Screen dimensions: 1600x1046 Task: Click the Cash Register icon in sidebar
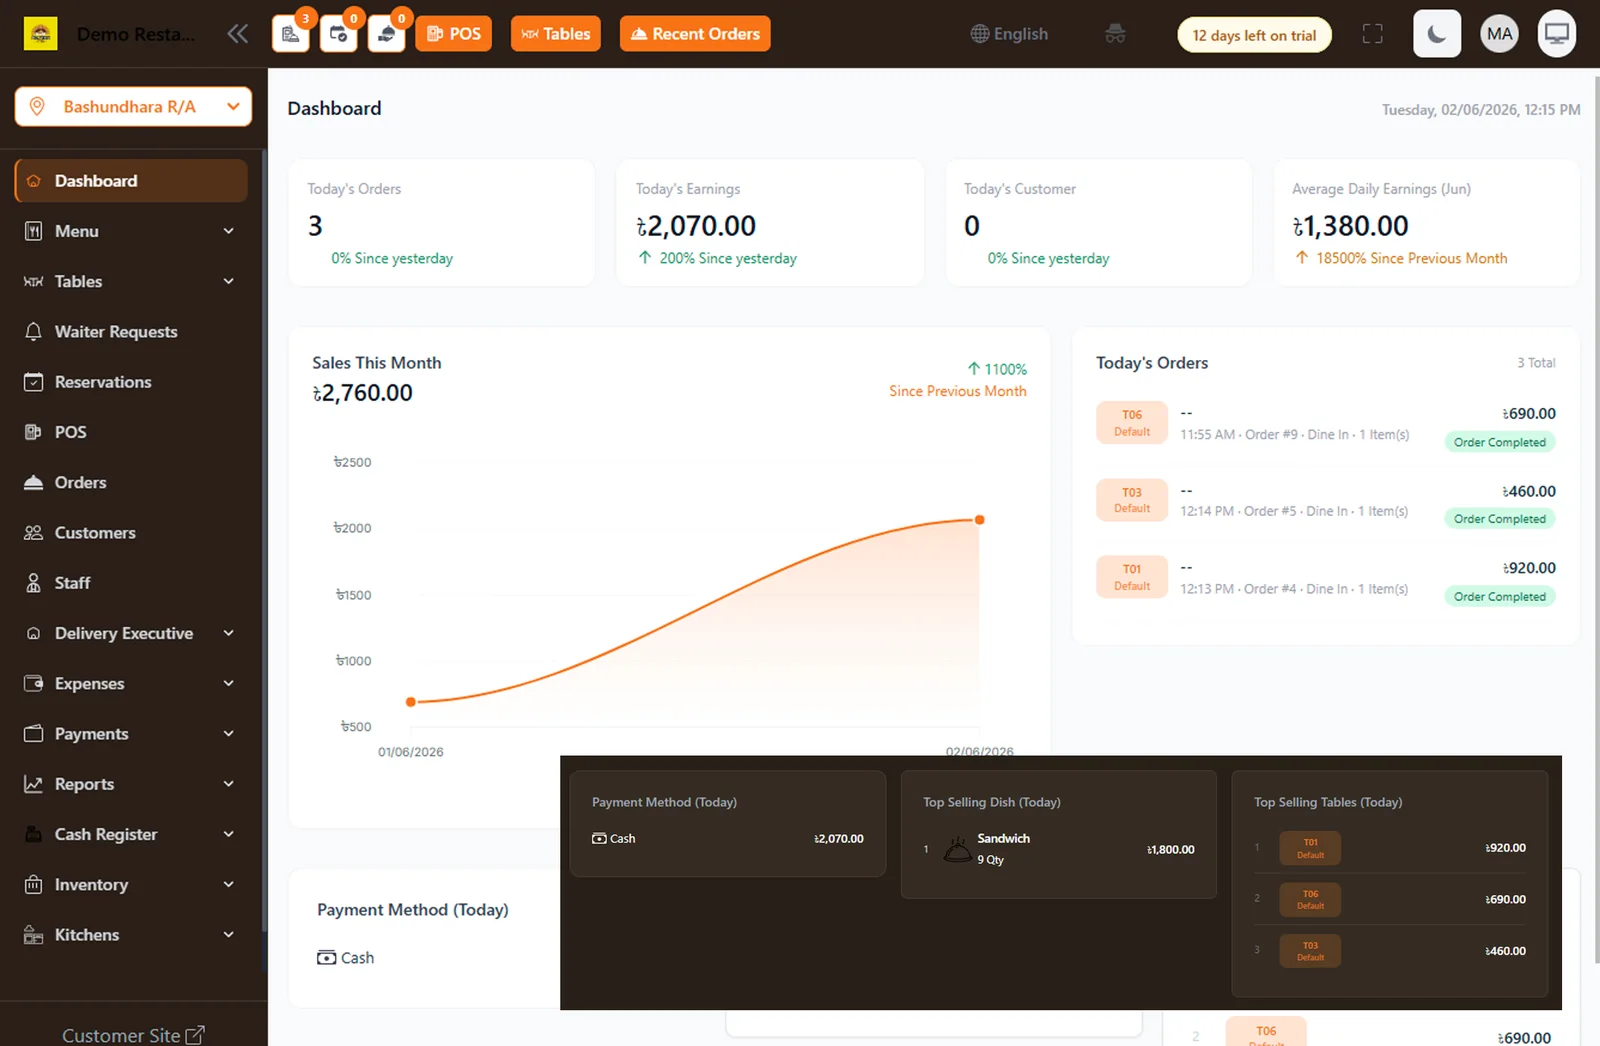click(33, 834)
